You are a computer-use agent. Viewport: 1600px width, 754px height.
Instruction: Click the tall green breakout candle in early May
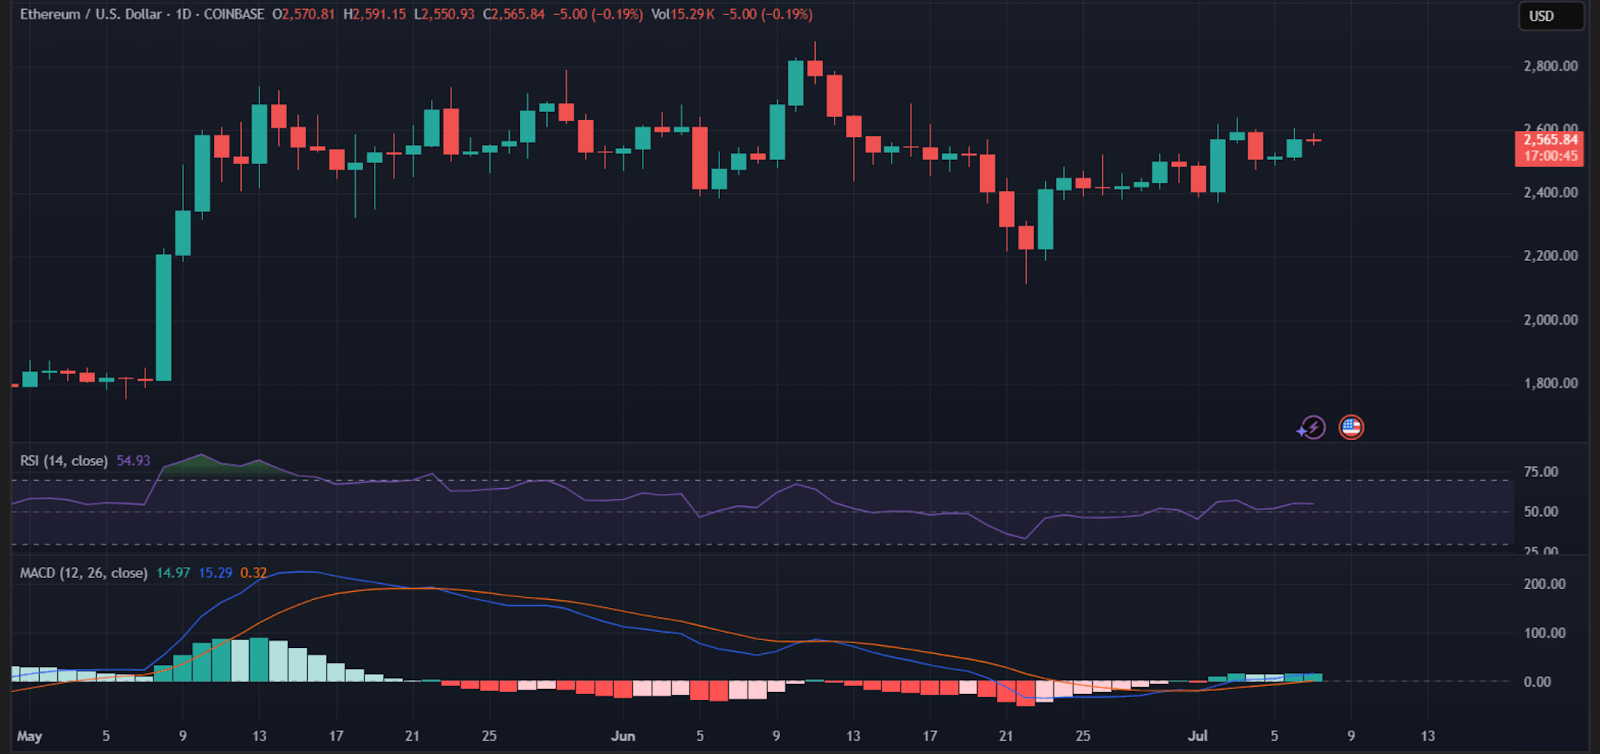pos(163,317)
